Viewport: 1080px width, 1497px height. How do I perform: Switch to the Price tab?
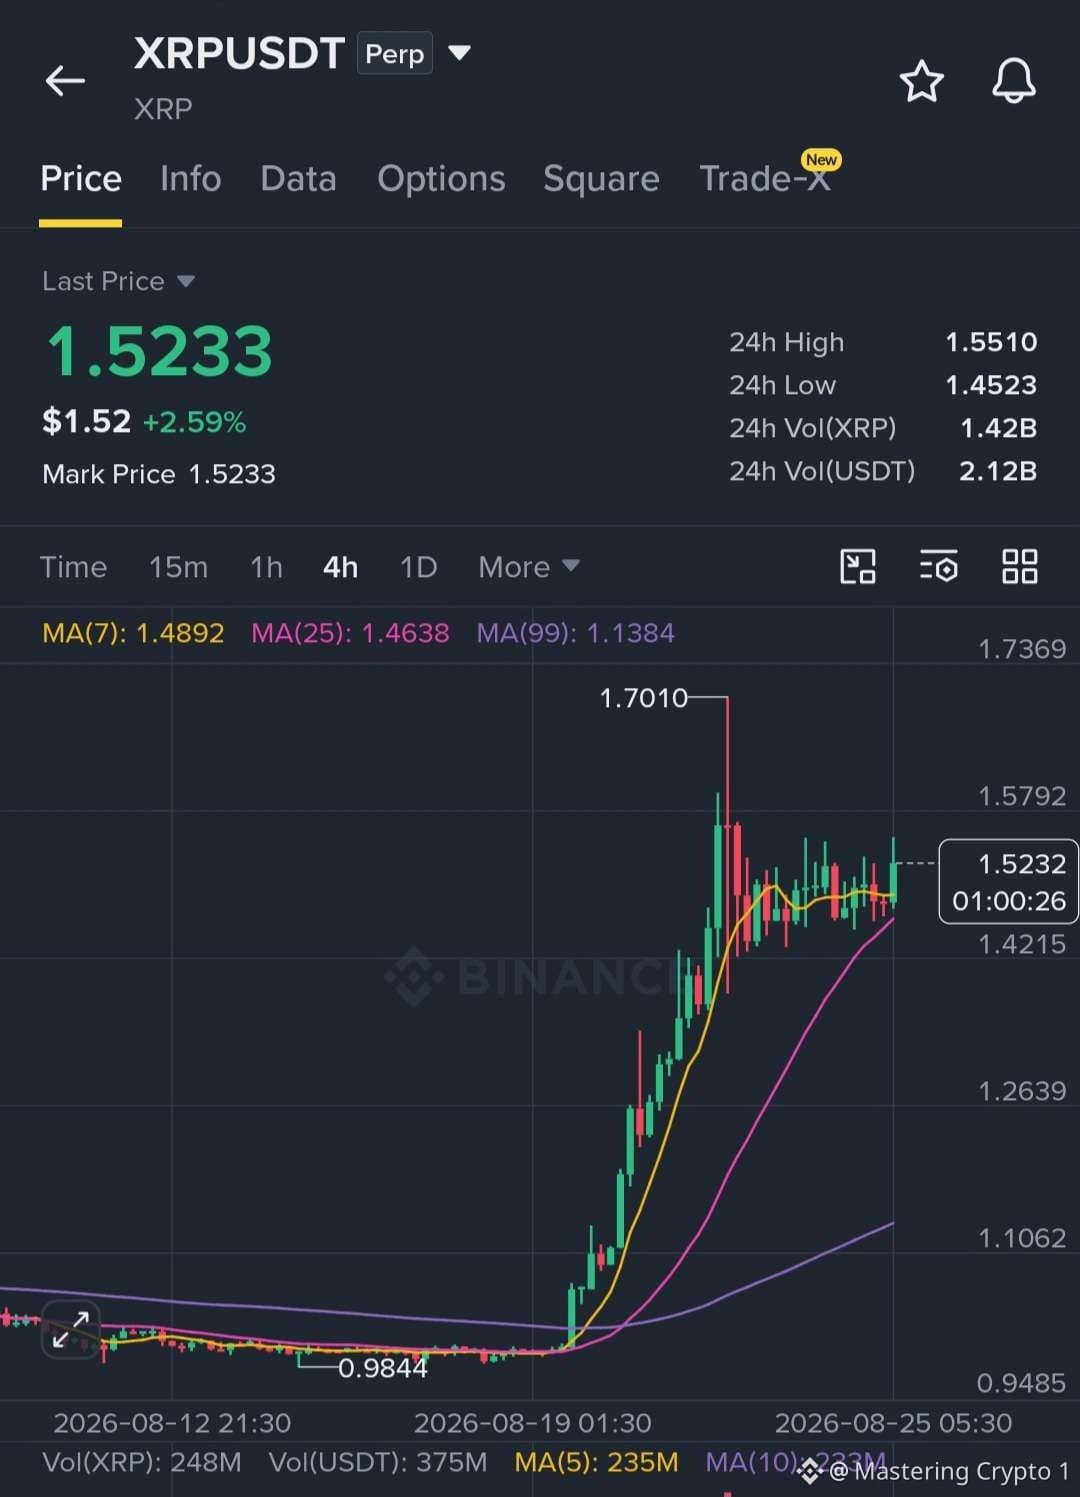(x=81, y=179)
